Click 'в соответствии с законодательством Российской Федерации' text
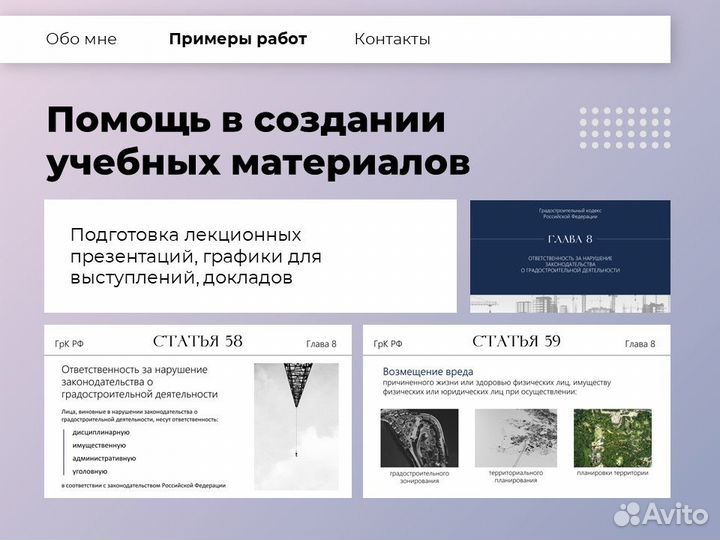This screenshot has height=540, width=720. pos(144,485)
